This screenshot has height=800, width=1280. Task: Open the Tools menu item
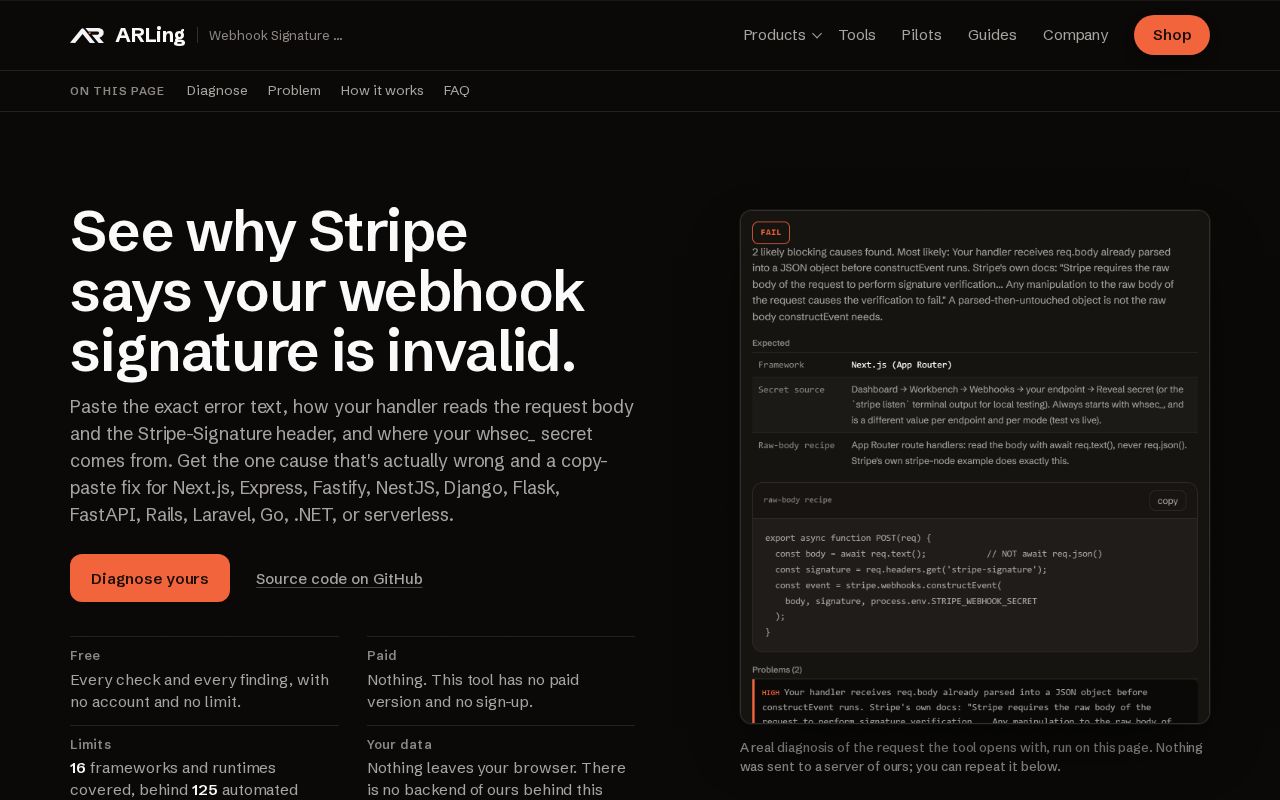click(857, 35)
